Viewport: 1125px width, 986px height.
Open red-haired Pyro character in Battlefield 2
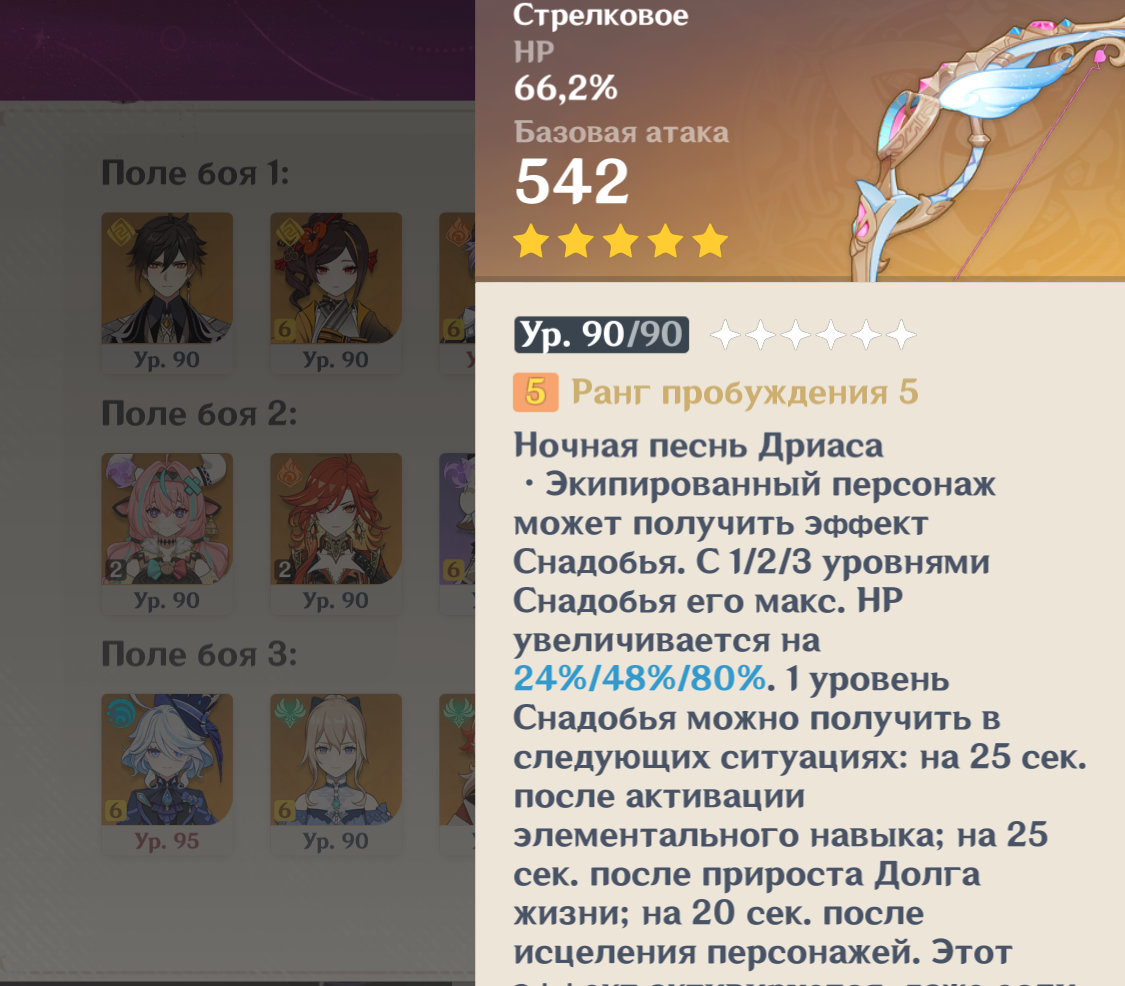(x=335, y=518)
